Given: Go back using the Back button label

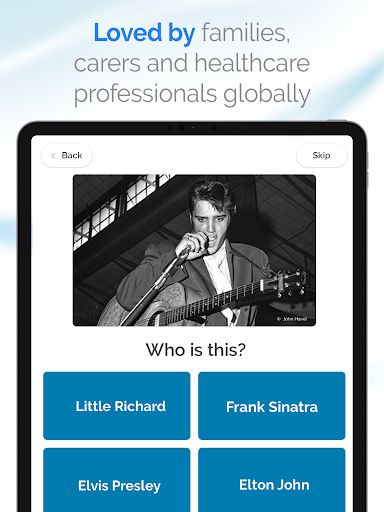Looking at the screenshot, I should tap(72, 155).
